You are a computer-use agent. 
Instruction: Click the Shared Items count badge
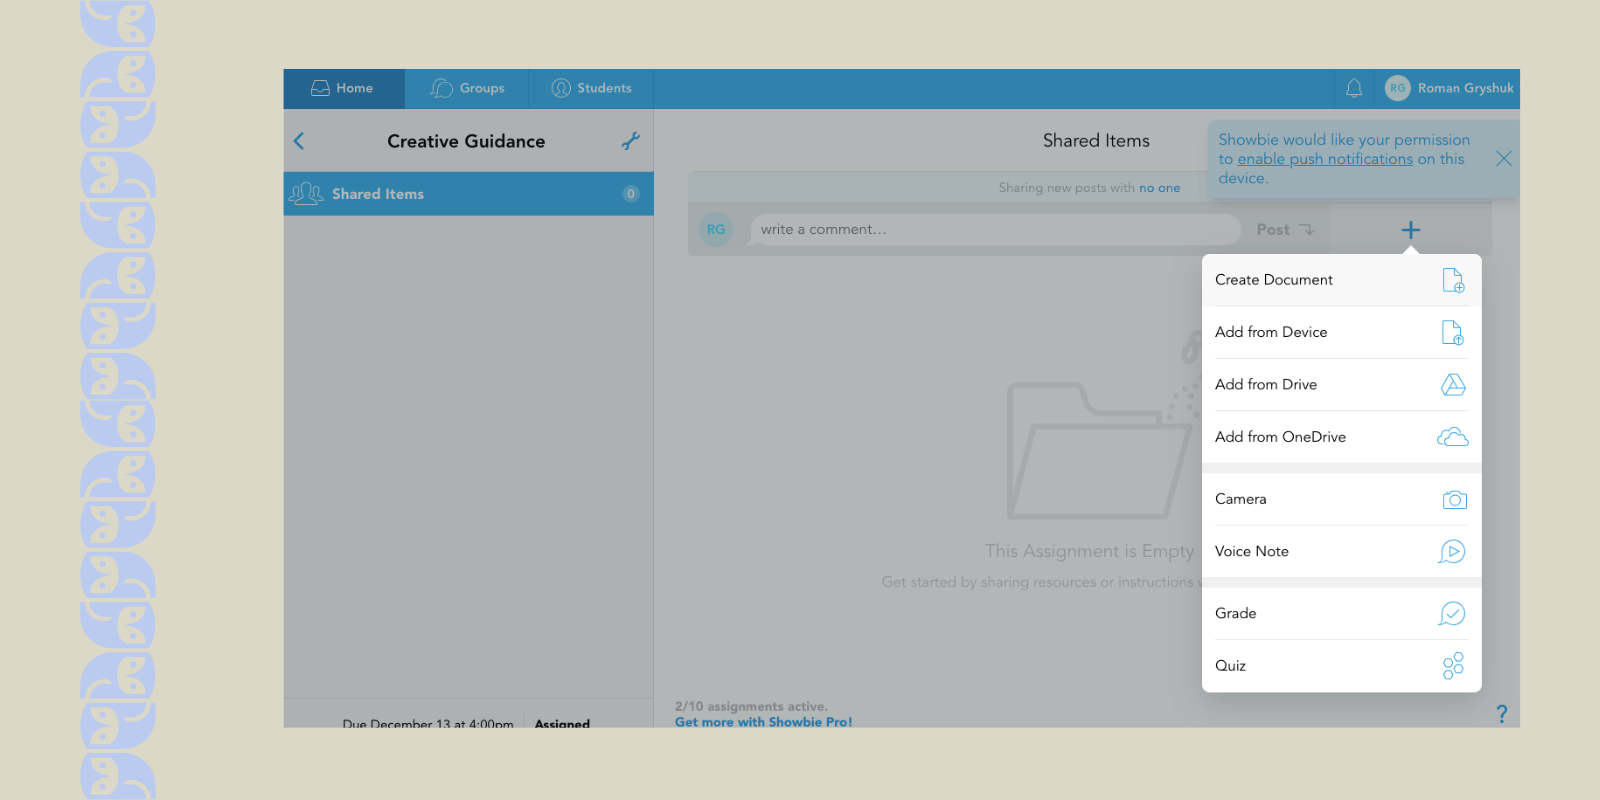(631, 194)
